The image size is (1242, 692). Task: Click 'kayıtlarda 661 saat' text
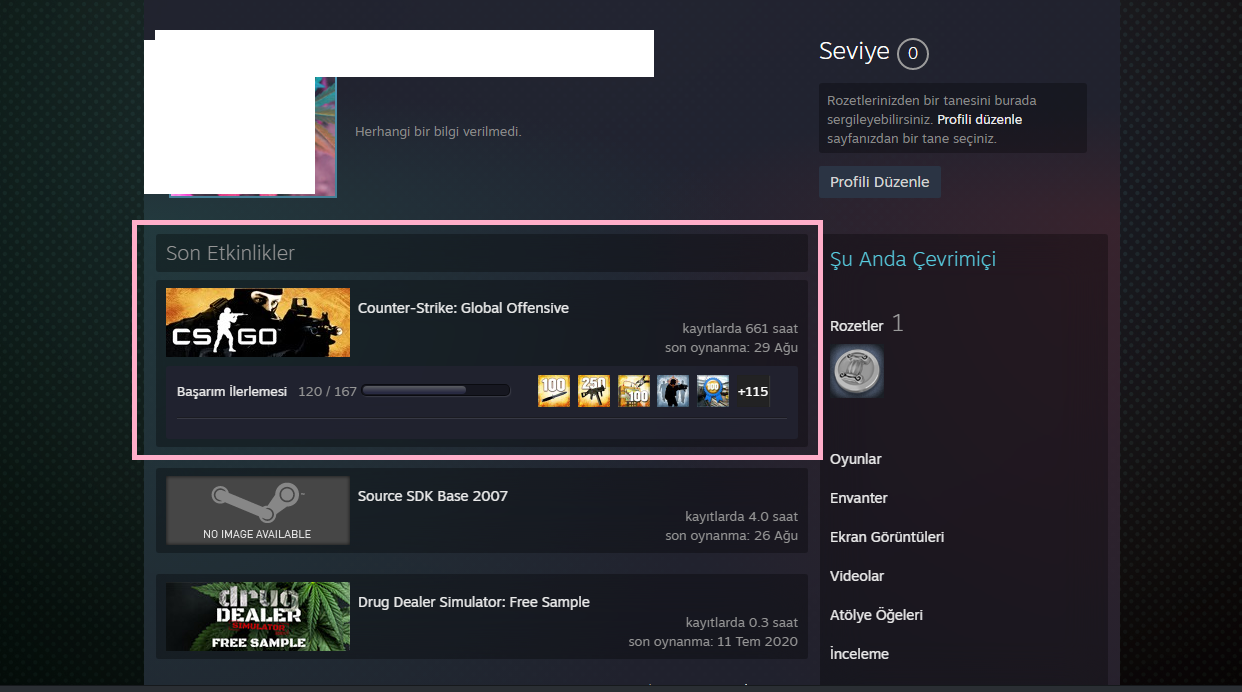[x=740, y=328]
